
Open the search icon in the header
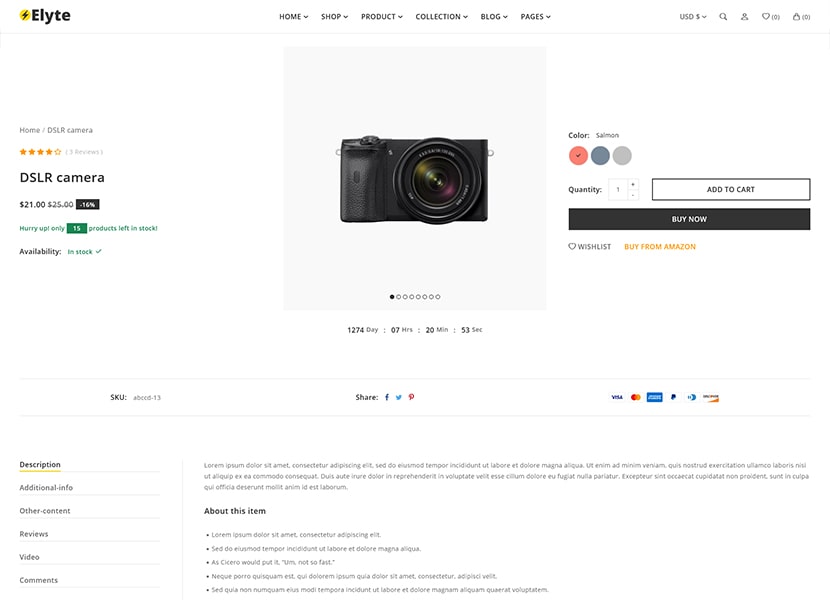click(723, 16)
